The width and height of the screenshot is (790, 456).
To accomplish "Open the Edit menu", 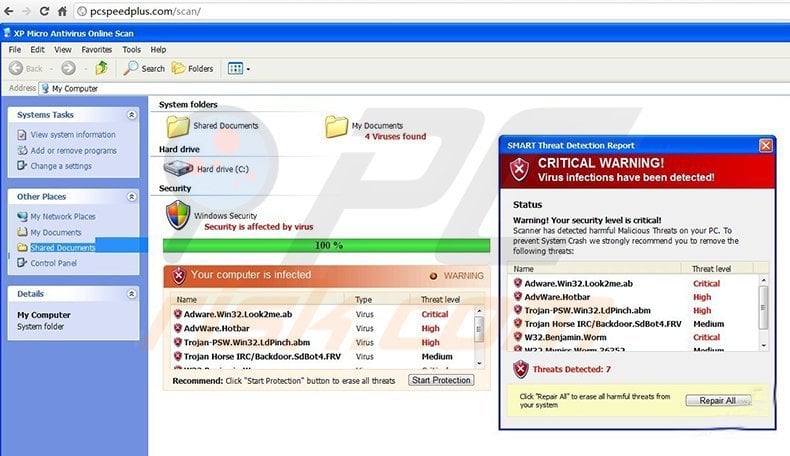I will point(37,49).
